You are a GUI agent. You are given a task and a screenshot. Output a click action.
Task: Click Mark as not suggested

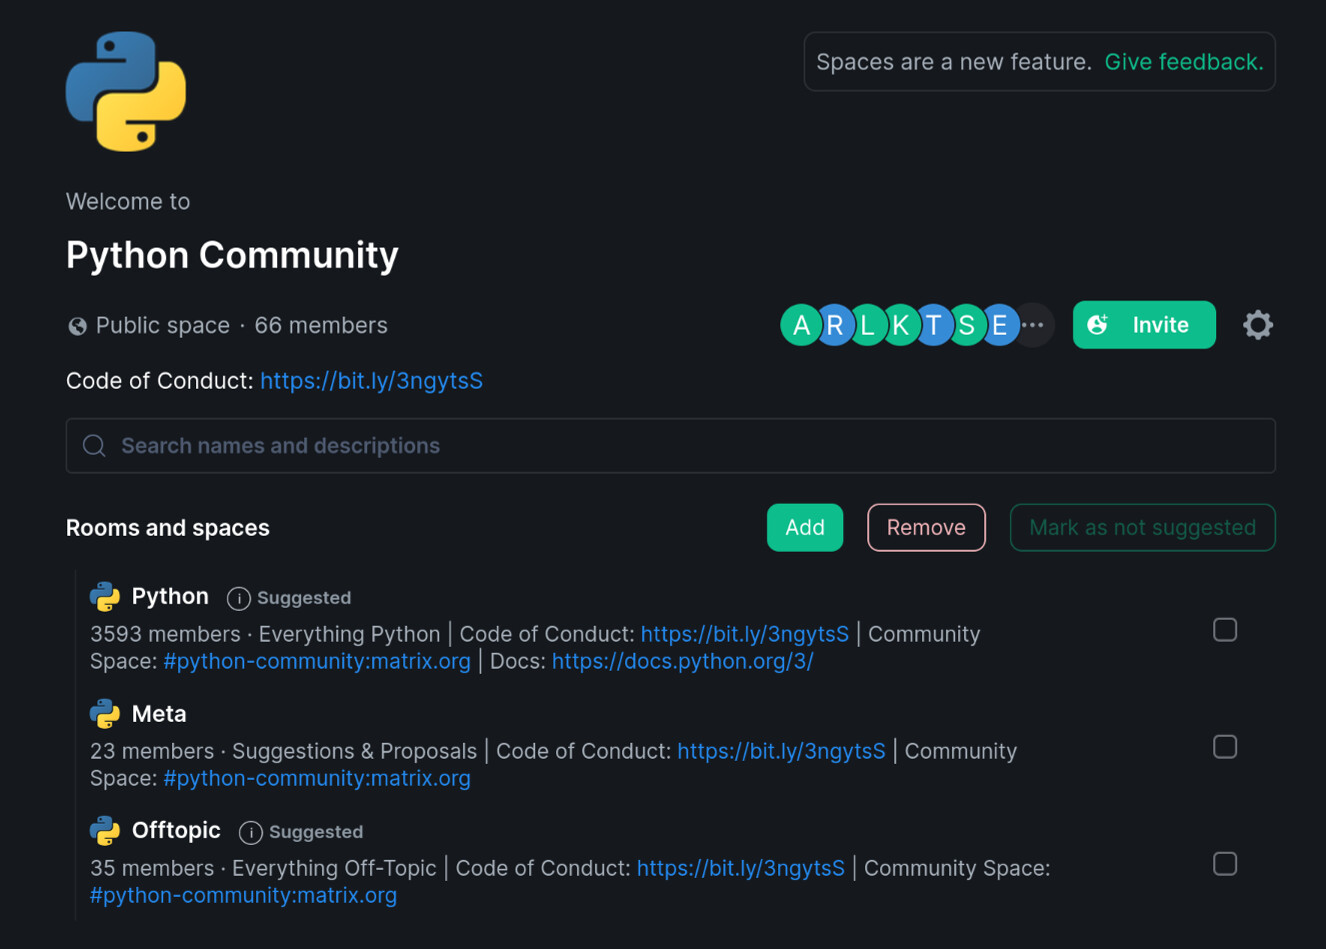[1142, 527]
